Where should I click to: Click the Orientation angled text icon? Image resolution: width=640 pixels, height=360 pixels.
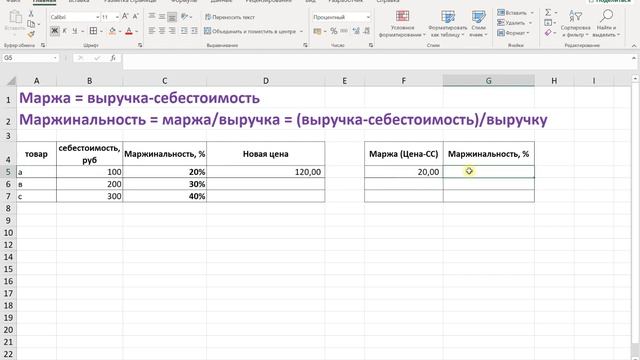pos(184,17)
